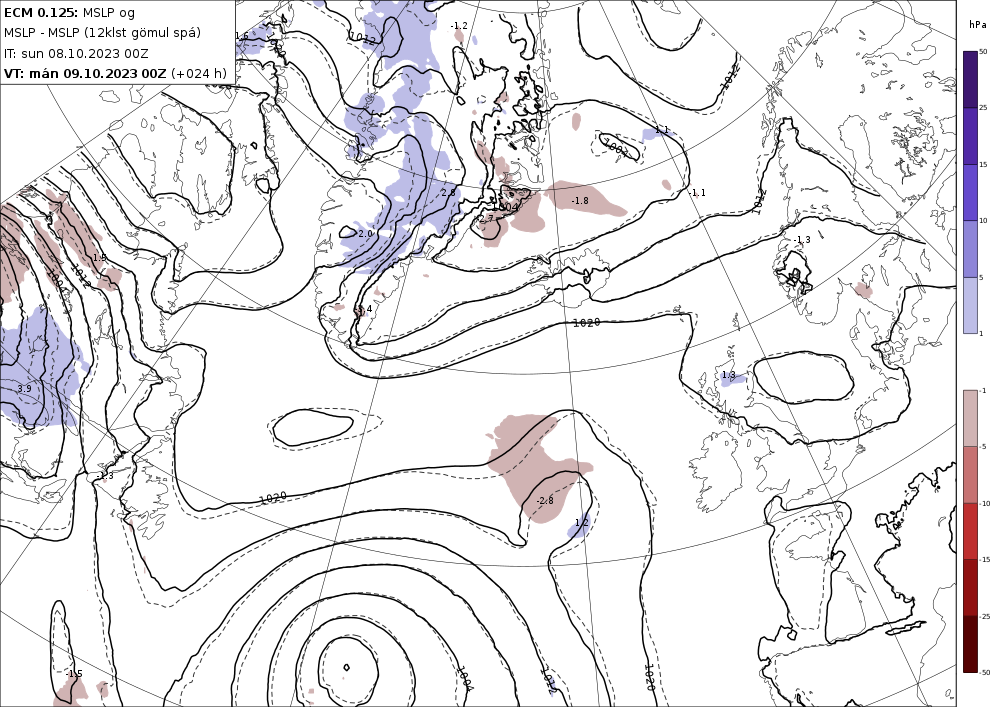Click the '1.6' value at upper left

pos(242,36)
